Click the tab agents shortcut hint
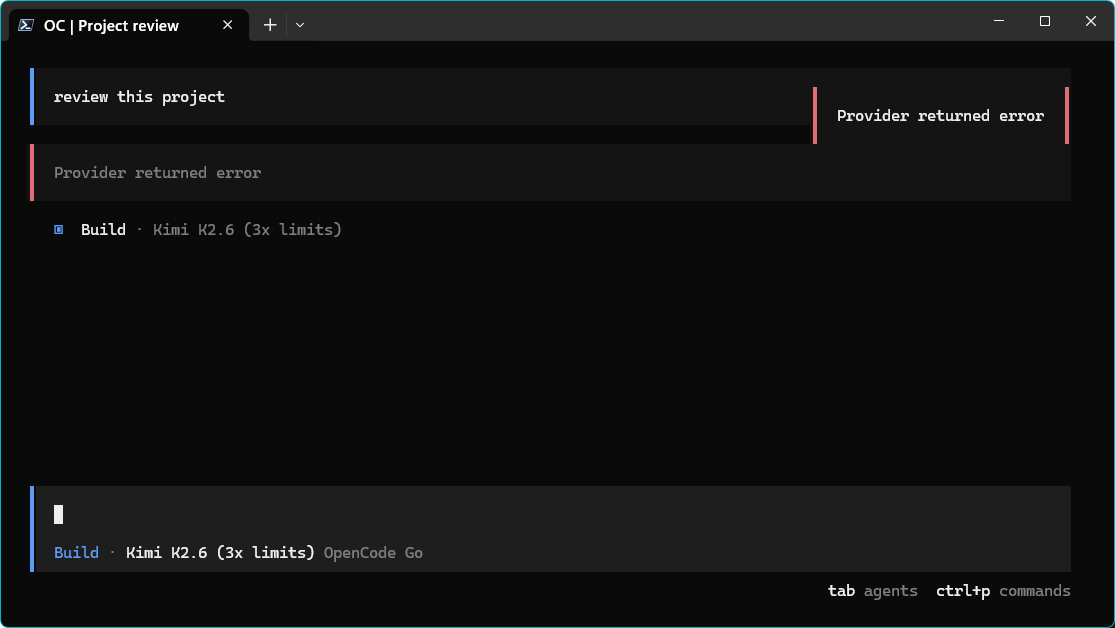 point(873,591)
